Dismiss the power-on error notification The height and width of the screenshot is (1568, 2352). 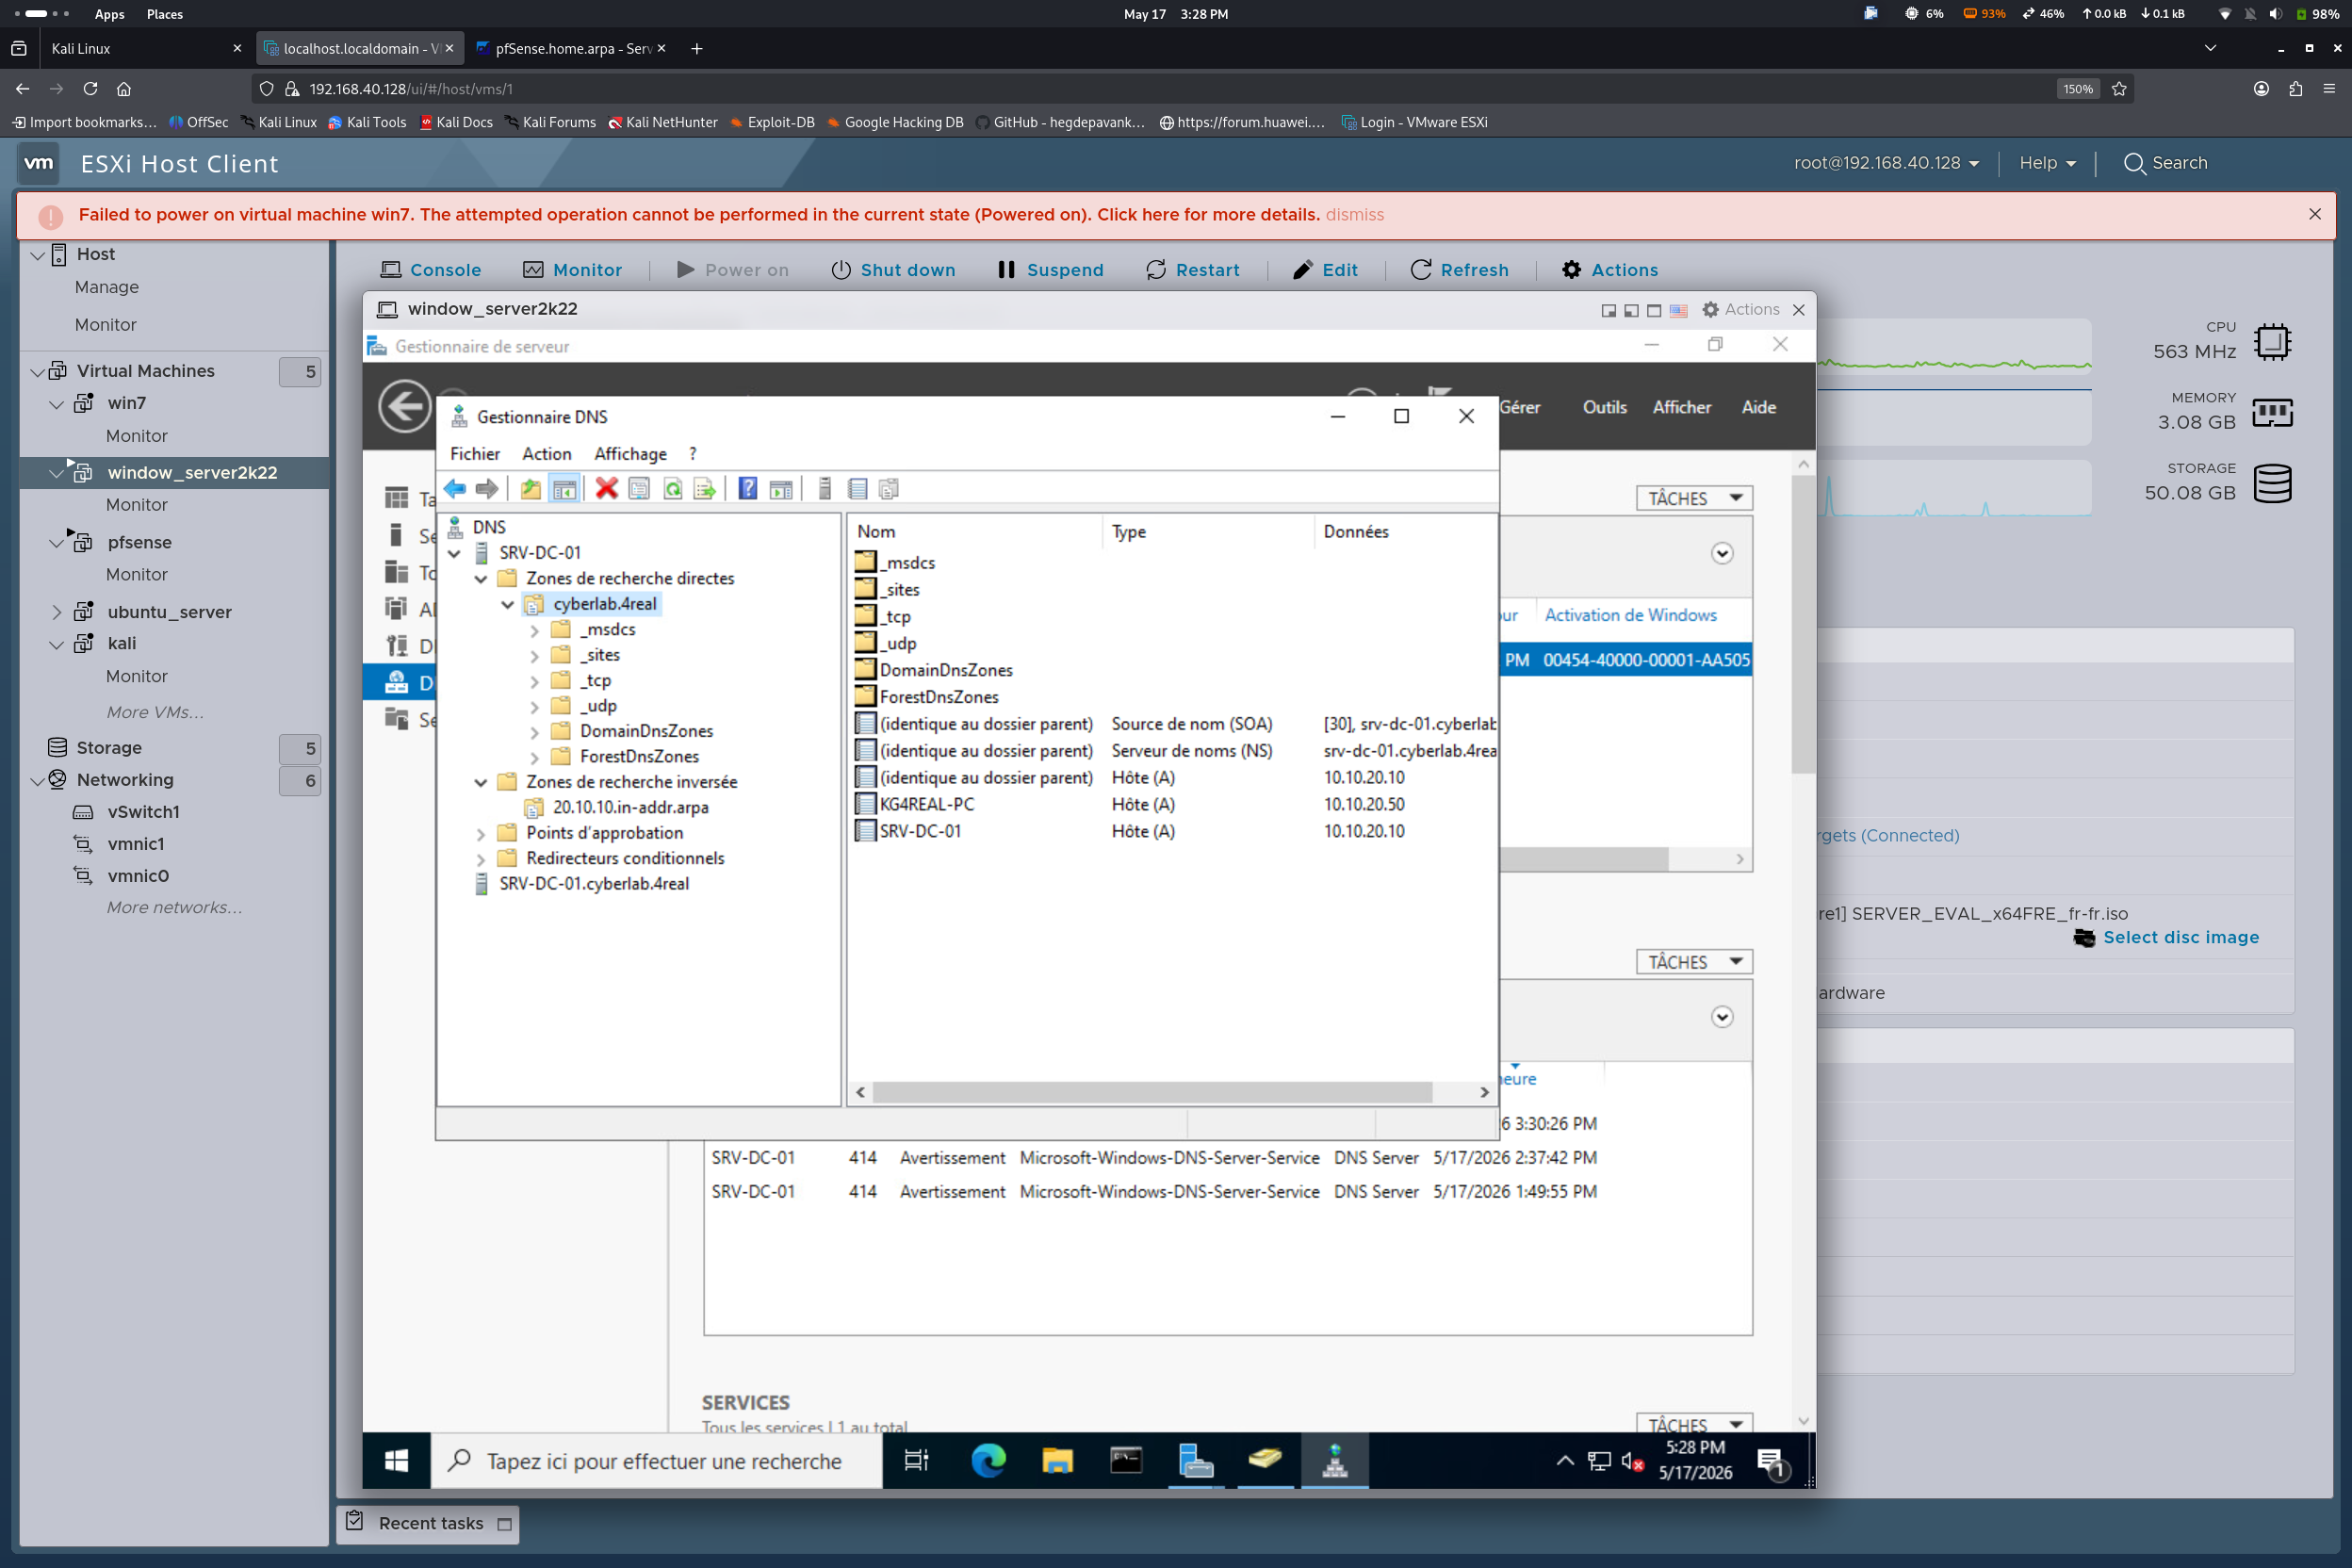click(1354, 215)
